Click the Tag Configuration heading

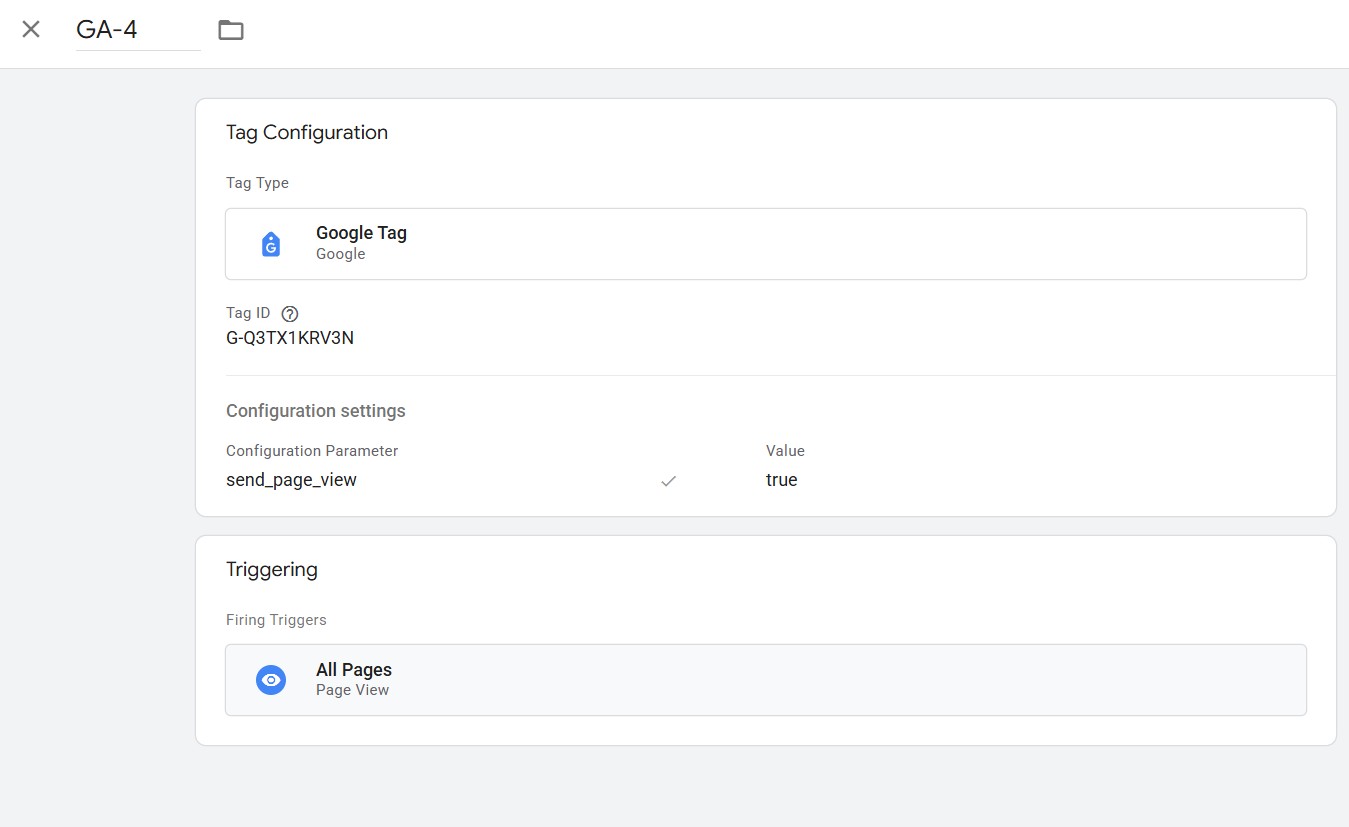pos(307,133)
